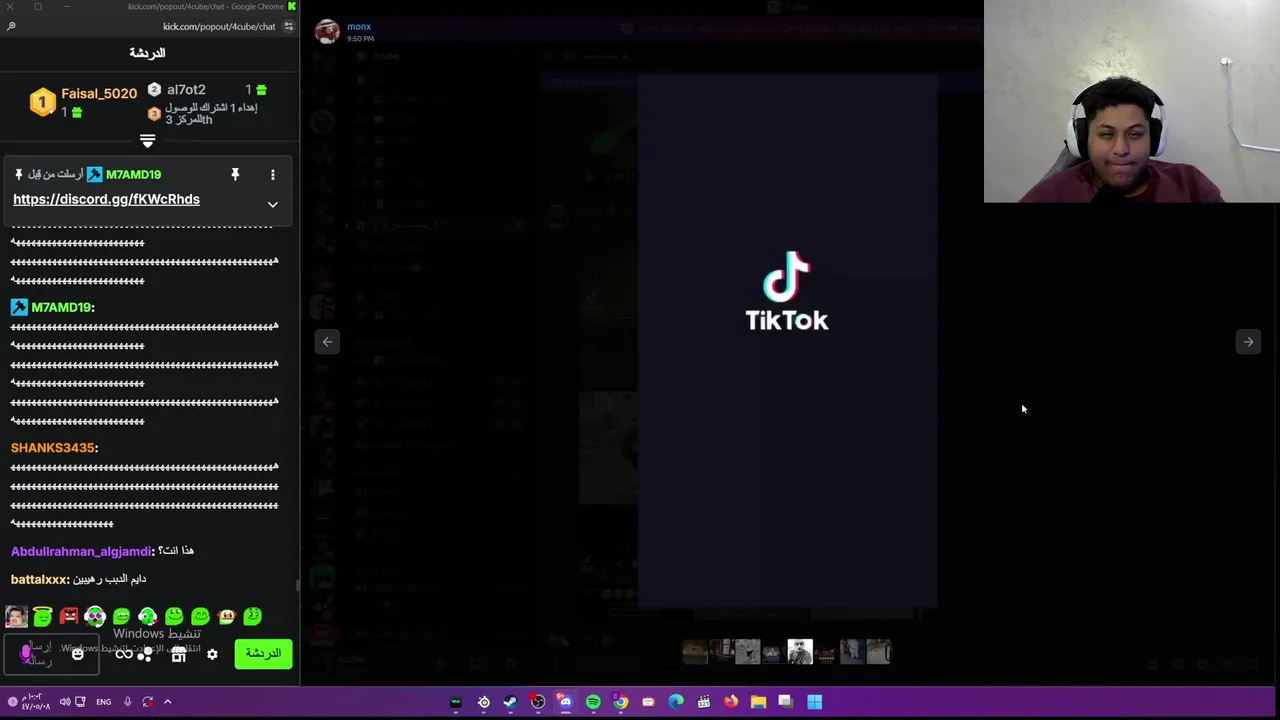Click the microphone tray icon
1280x720 pixels.
click(x=127, y=702)
